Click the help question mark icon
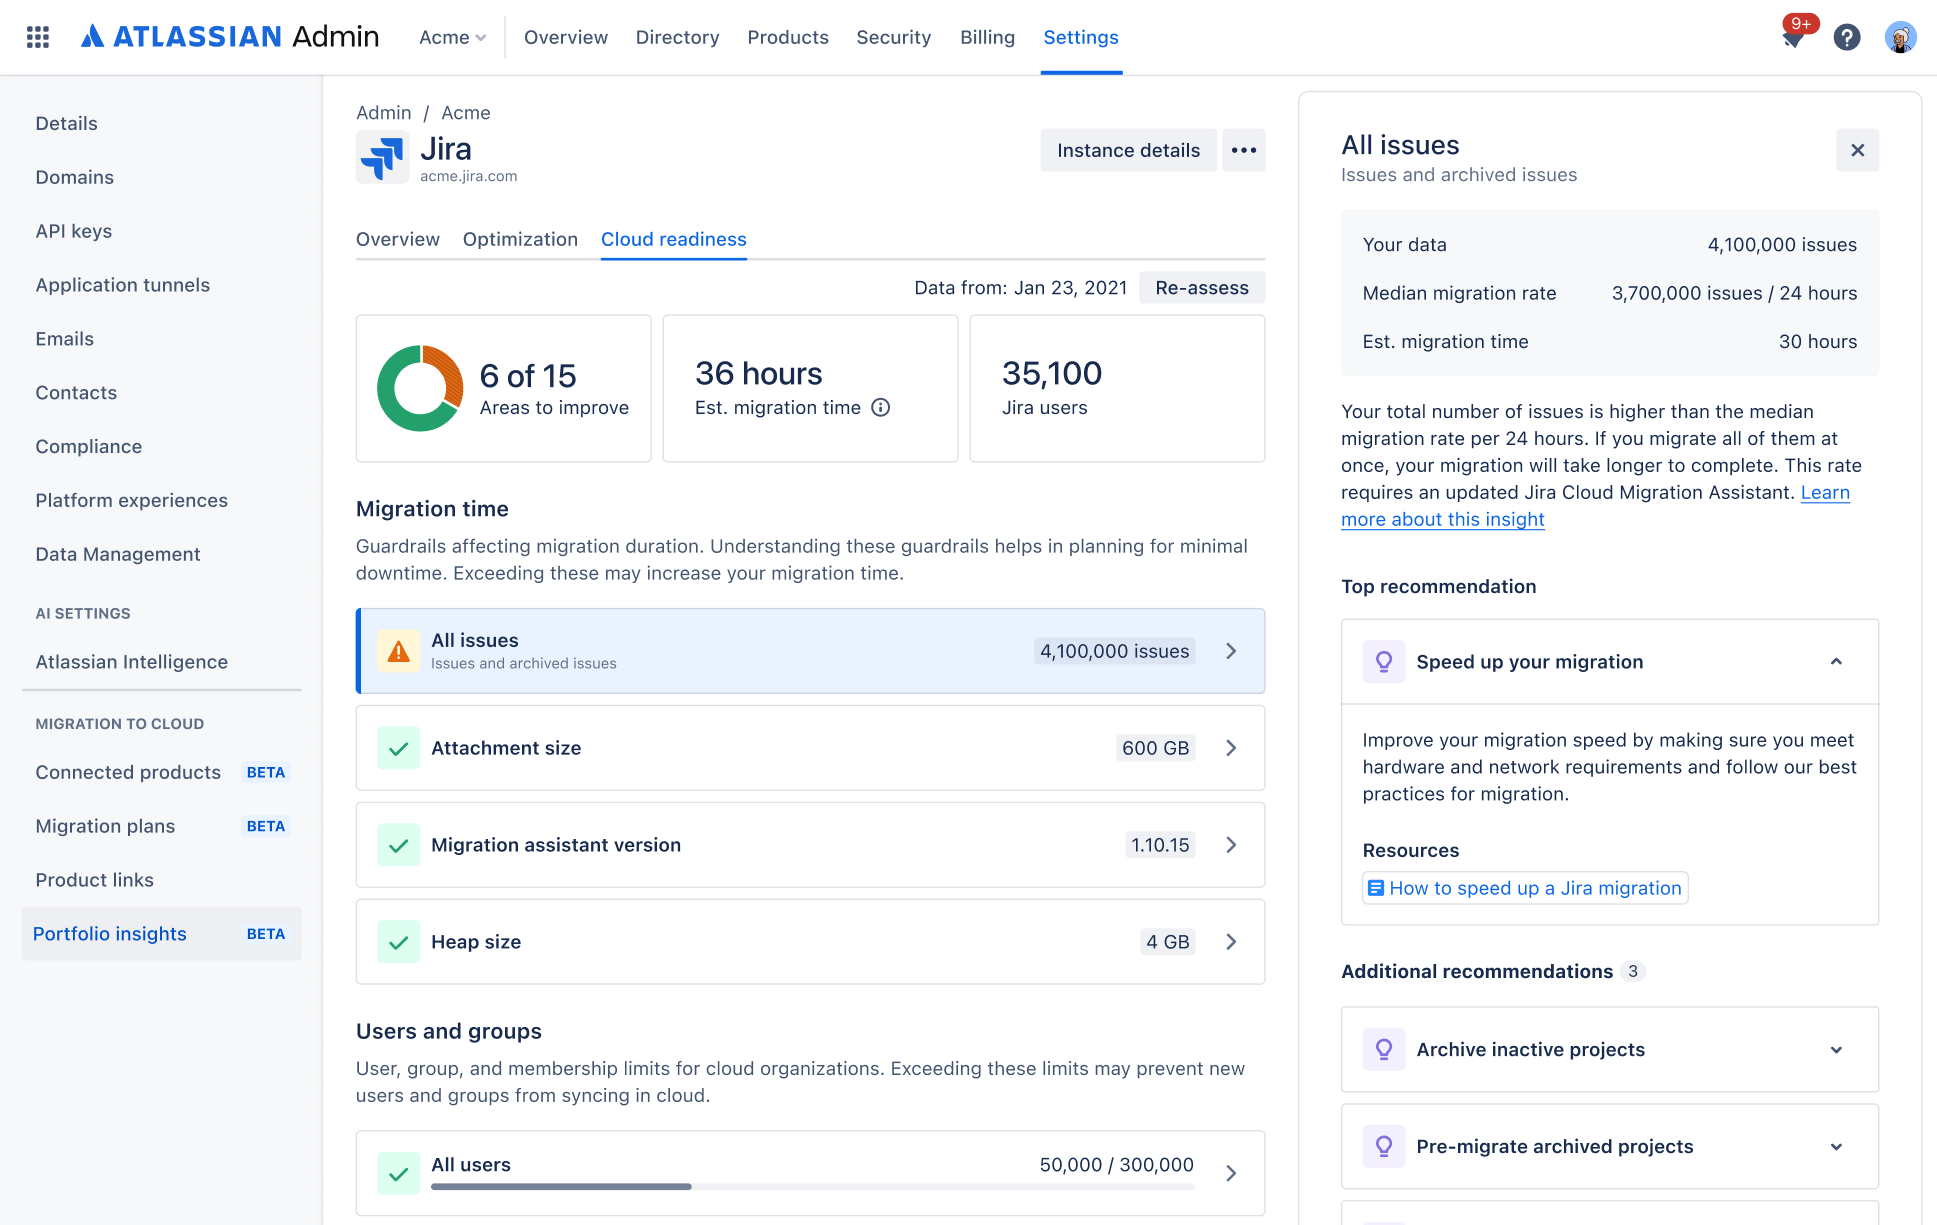The image size is (1937, 1225). 1846,38
